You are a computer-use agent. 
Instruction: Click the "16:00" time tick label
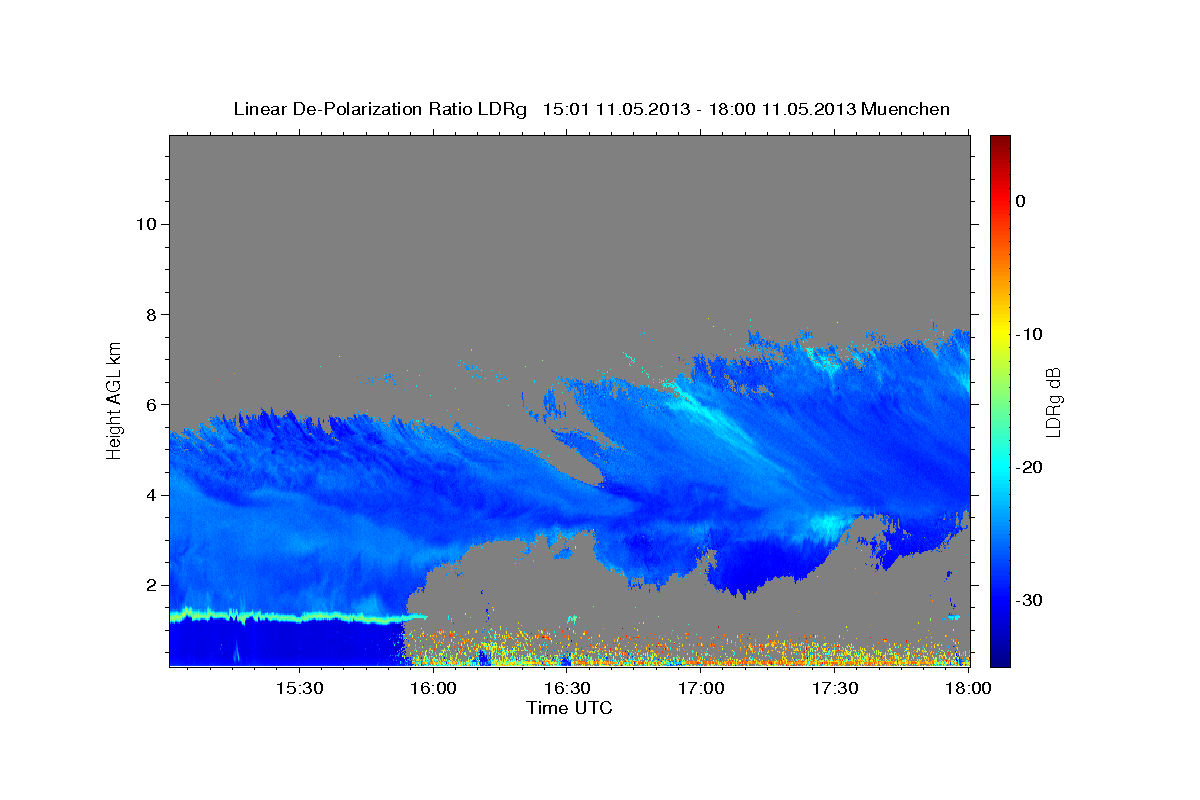pyautogui.click(x=433, y=689)
